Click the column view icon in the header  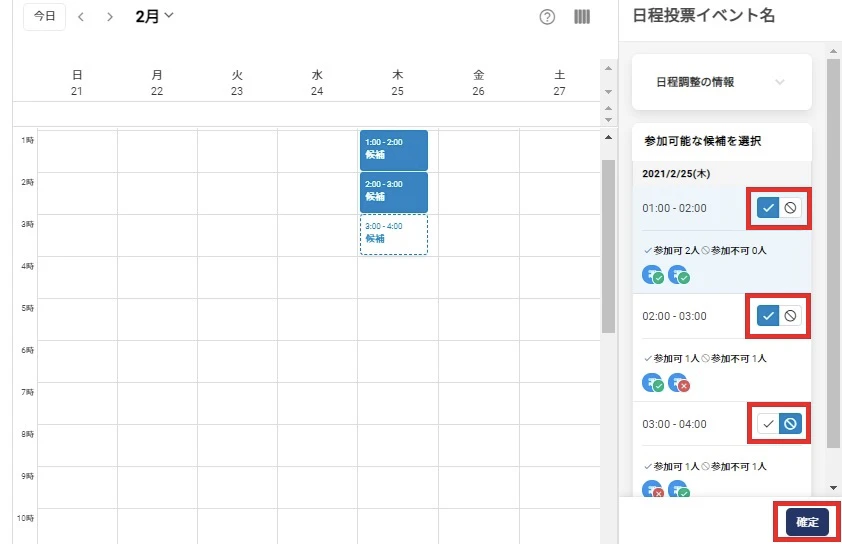[582, 17]
